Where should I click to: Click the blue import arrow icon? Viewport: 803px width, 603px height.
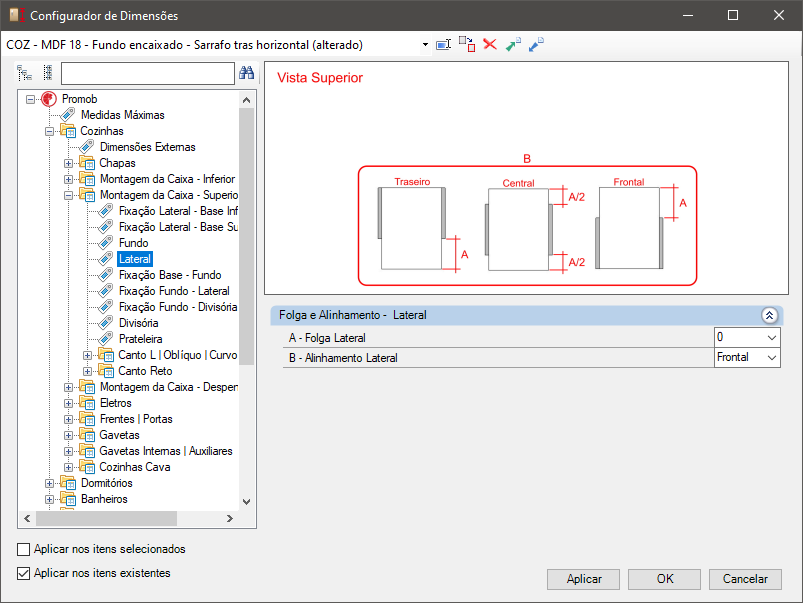tap(536, 45)
